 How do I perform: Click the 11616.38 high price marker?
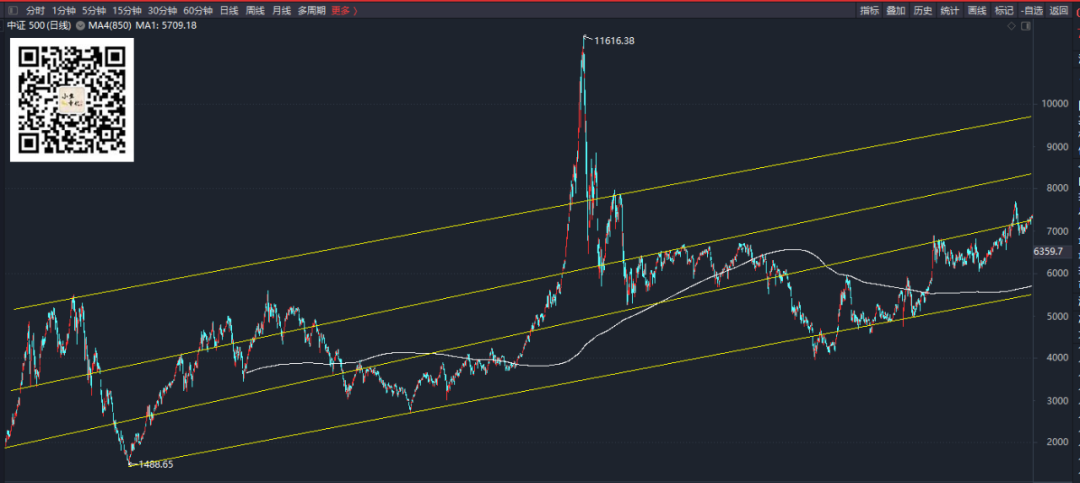coord(614,41)
